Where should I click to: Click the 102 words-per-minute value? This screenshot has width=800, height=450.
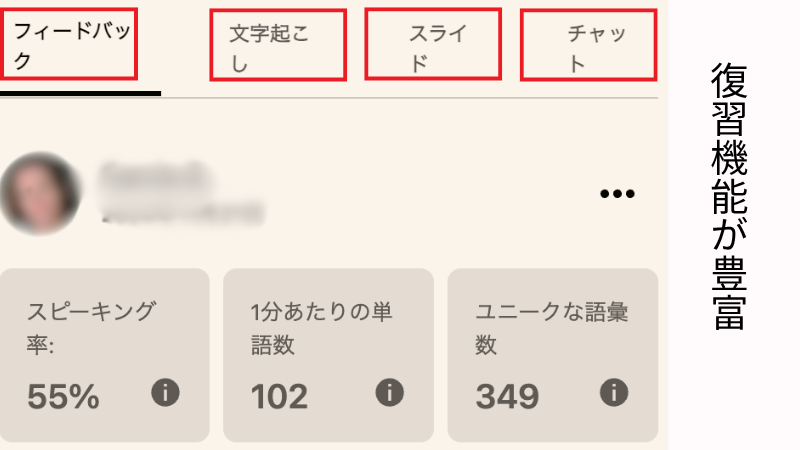point(279,396)
